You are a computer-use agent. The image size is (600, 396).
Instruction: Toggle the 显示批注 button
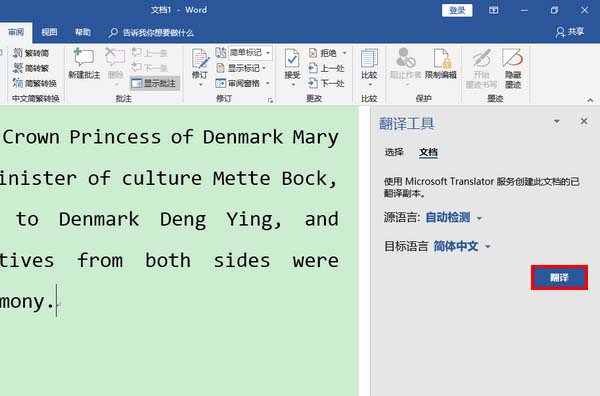[154, 83]
